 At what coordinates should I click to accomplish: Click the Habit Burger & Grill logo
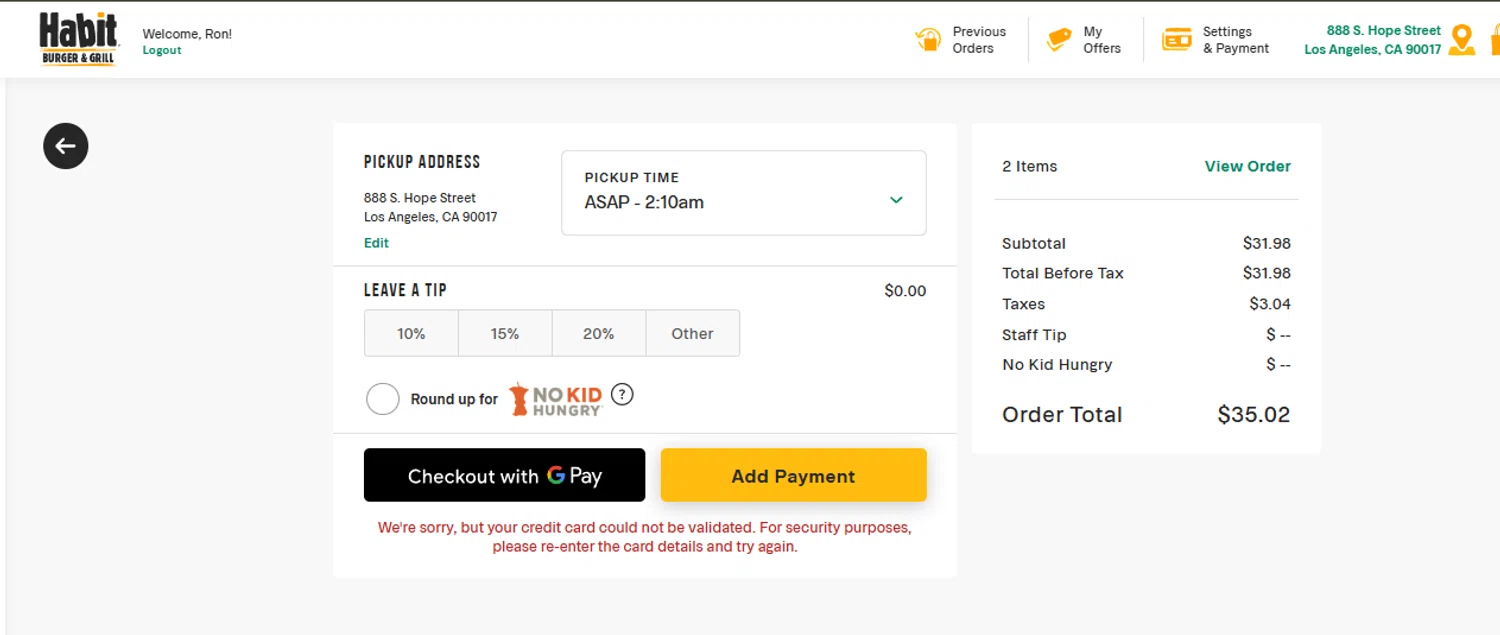pyautogui.click(x=79, y=39)
